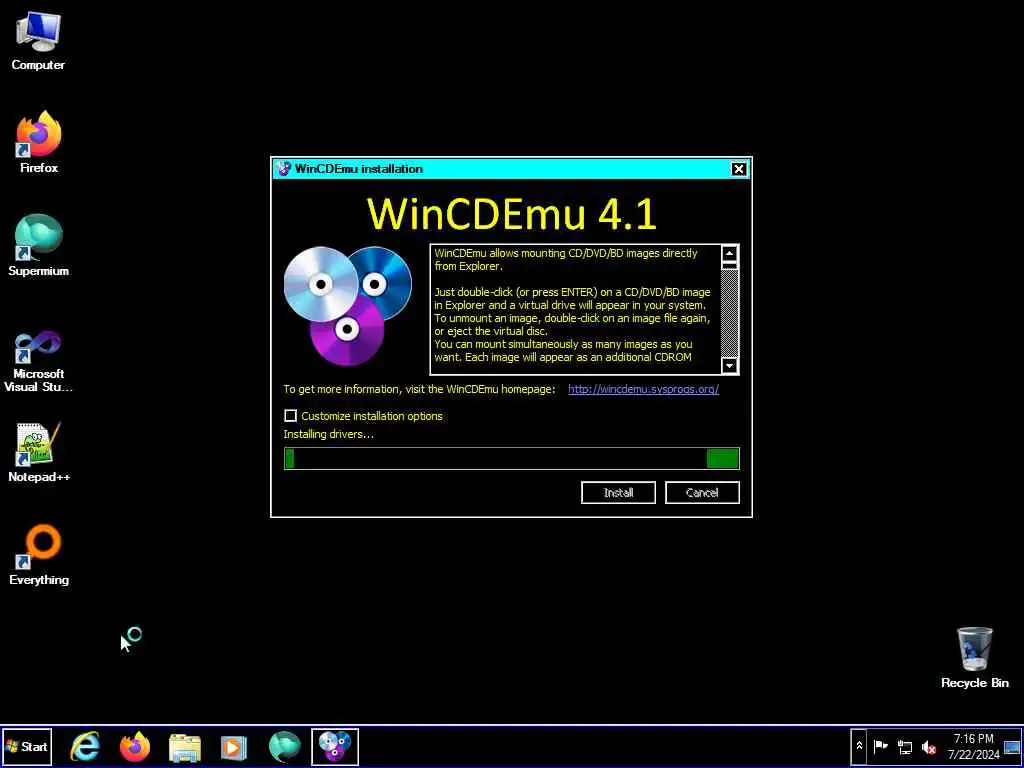Select the Notepad++ desktop shortcut

pos(39,453)
